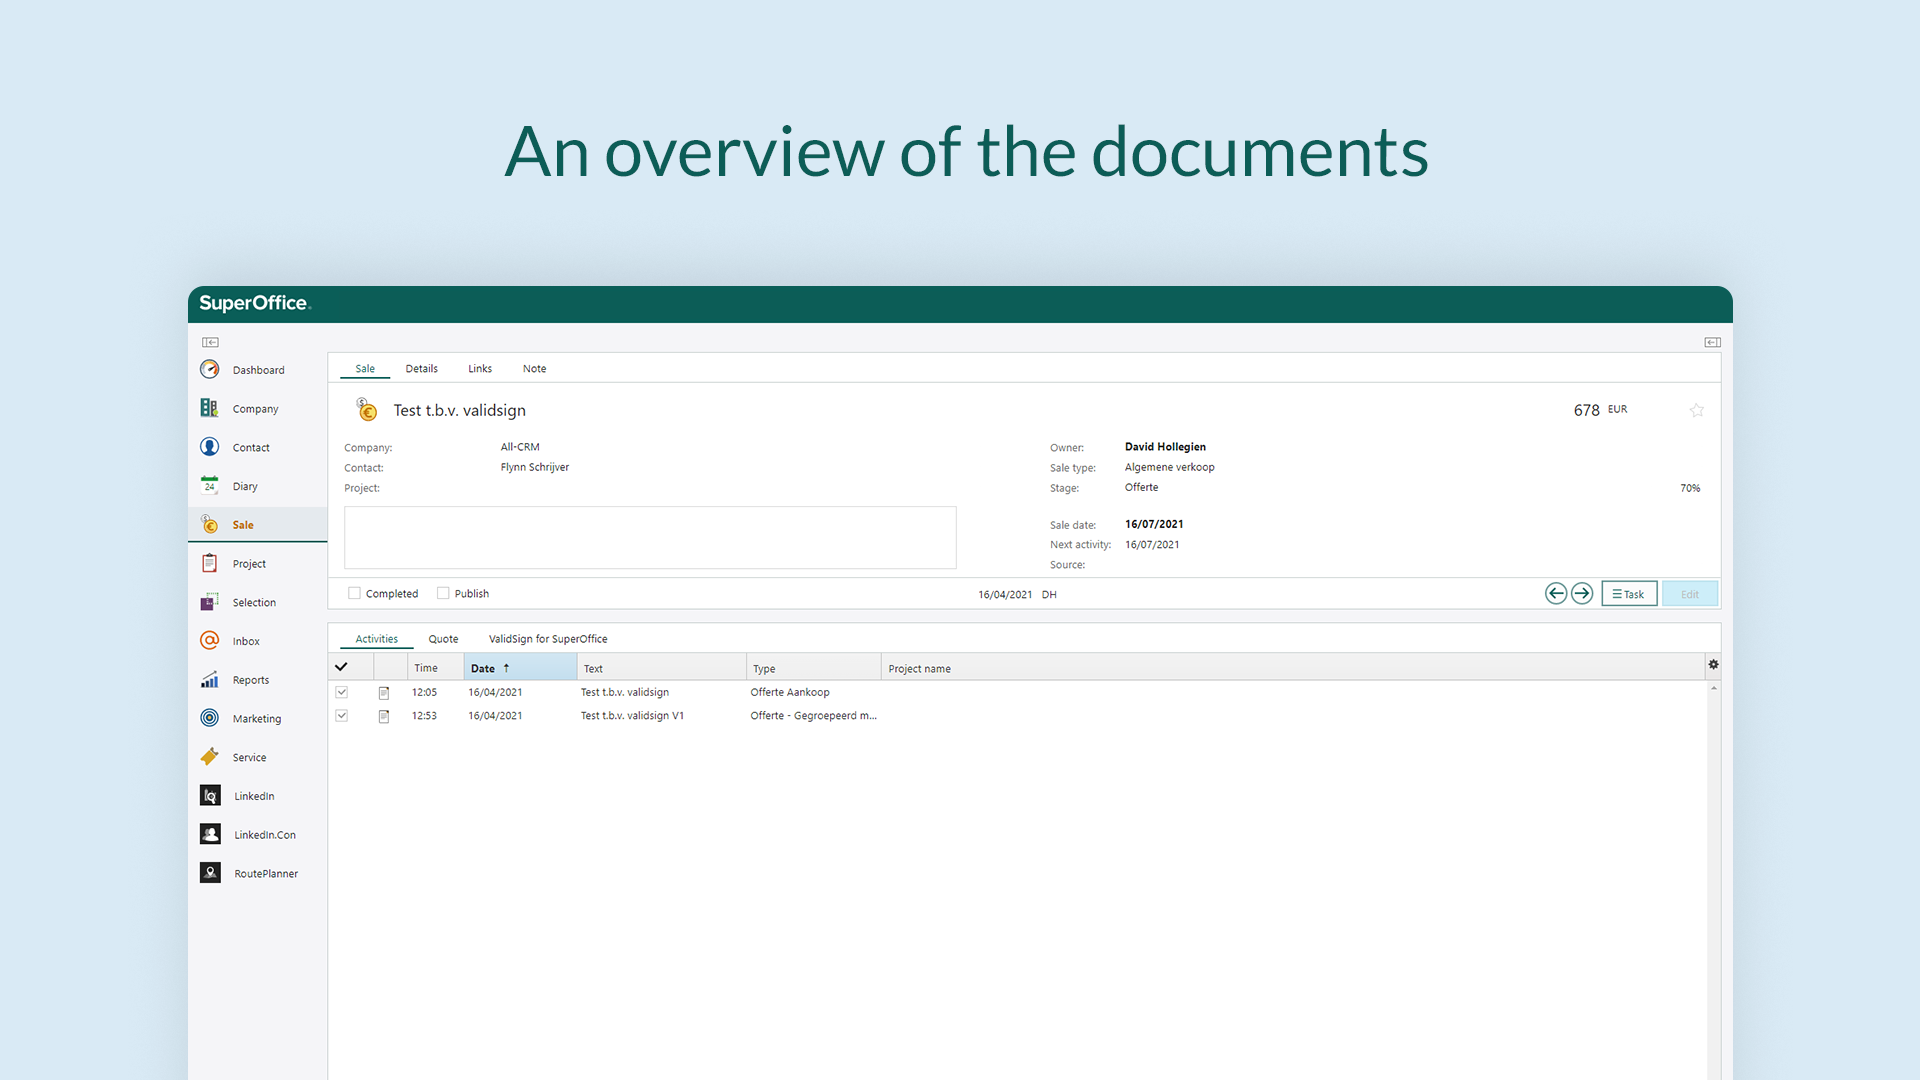Open the Service ticket icon
Viewport: 1920px width, 1080px height.
point(209,757)
